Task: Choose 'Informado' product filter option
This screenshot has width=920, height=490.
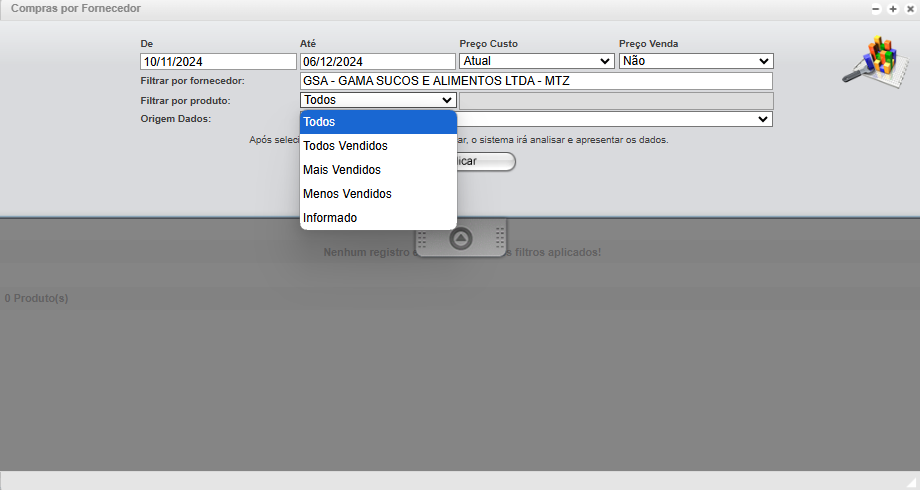Action: [x=378, y=218]
